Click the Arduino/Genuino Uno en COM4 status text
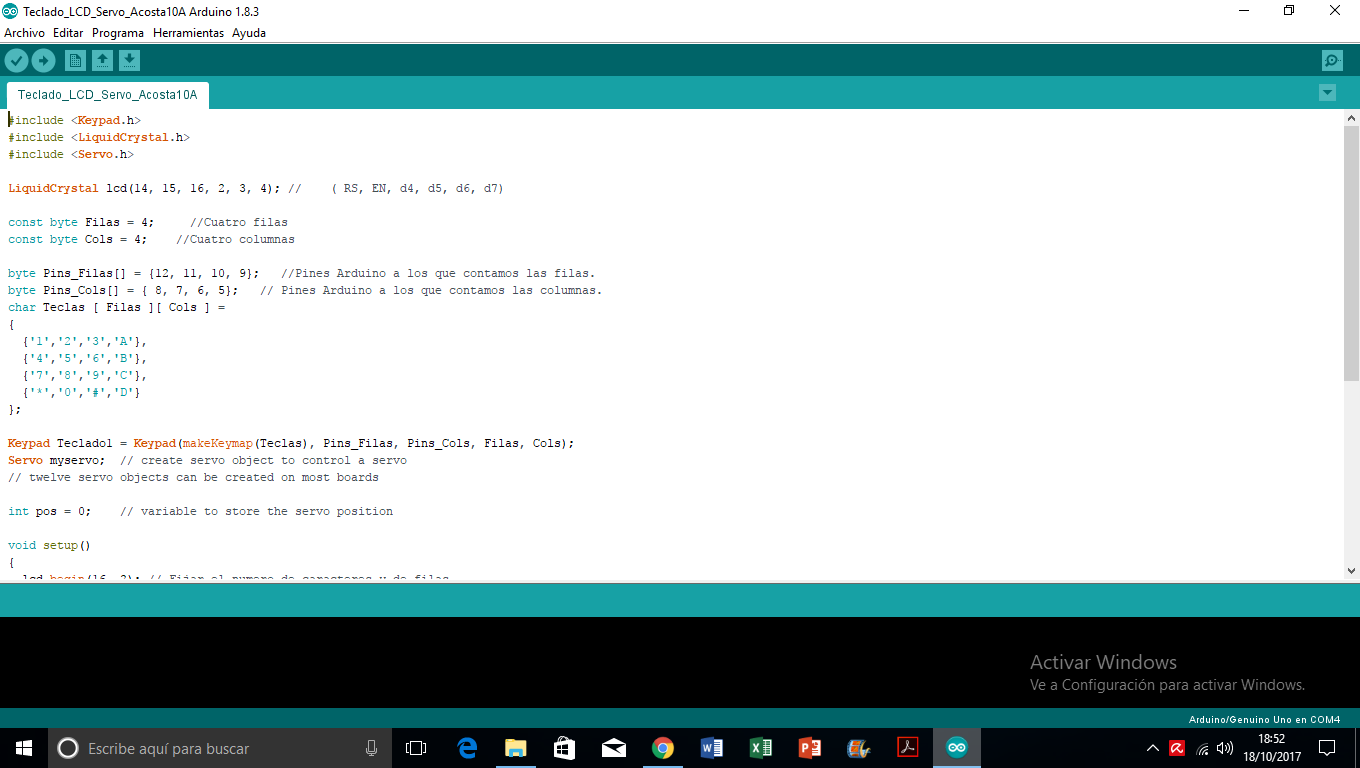The width and height of the screenshot is (1360, 768). [1264, 719]
